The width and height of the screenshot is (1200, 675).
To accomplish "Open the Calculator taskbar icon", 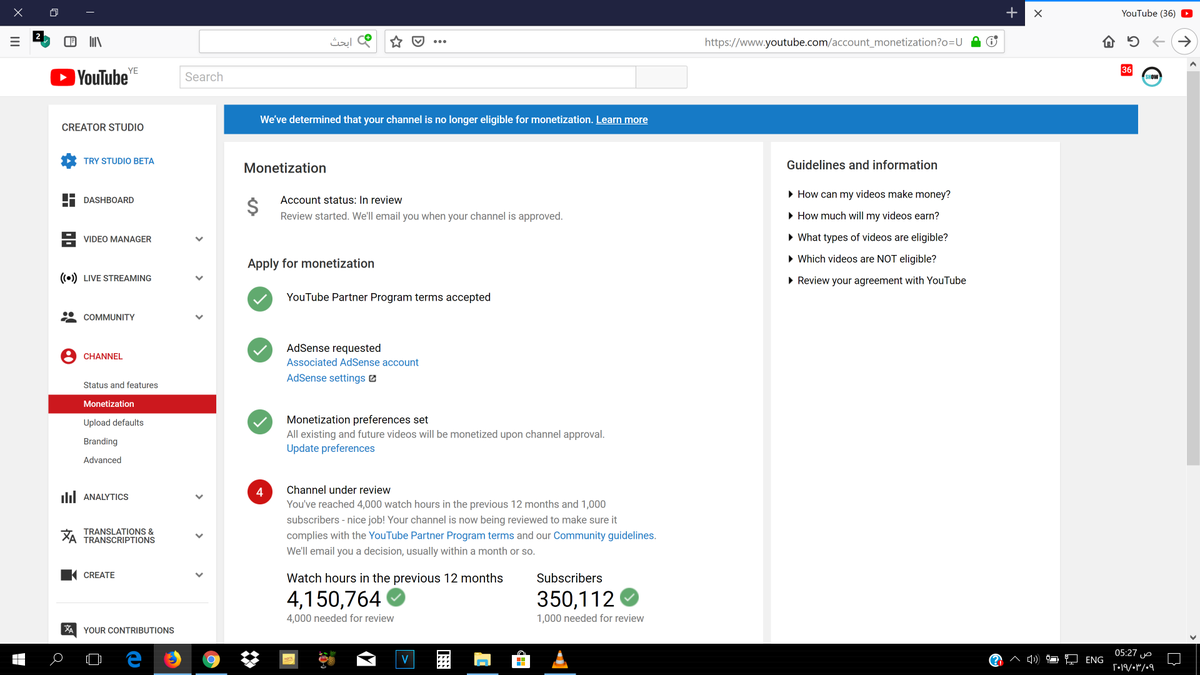I will (x=443, y=660).
